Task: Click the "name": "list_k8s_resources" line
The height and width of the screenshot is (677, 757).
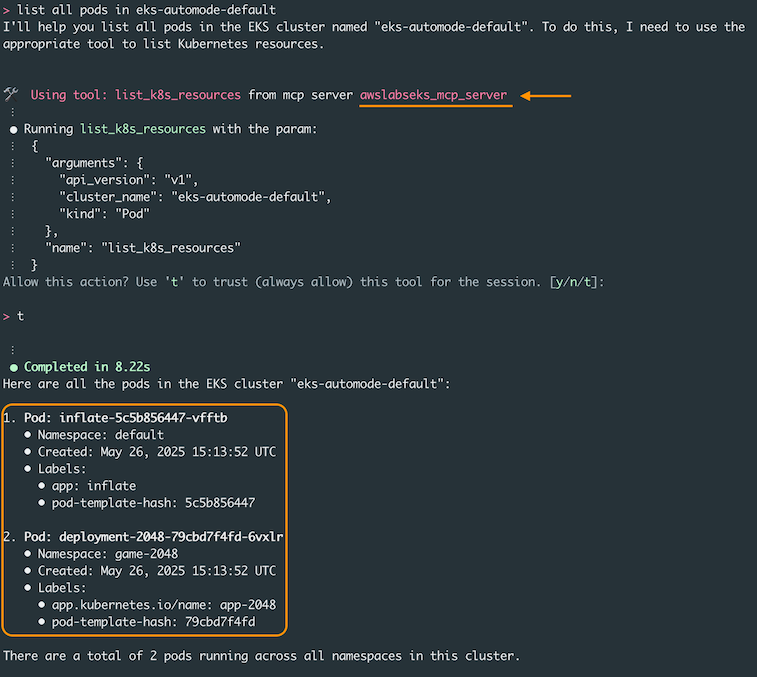Action: click(x=143, y=248)
